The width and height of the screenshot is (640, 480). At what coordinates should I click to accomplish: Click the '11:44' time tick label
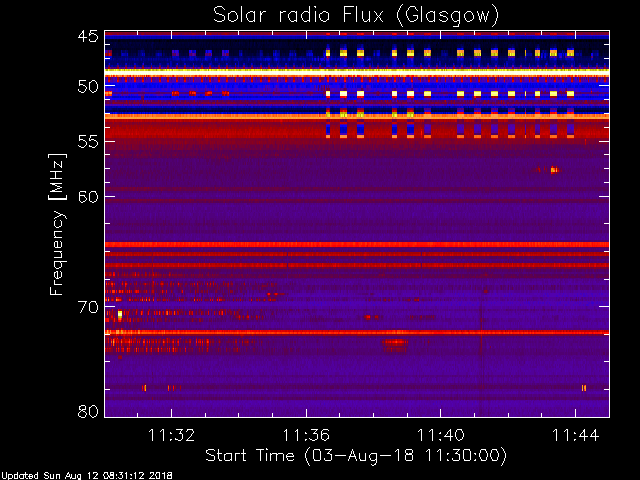(576, 435)
